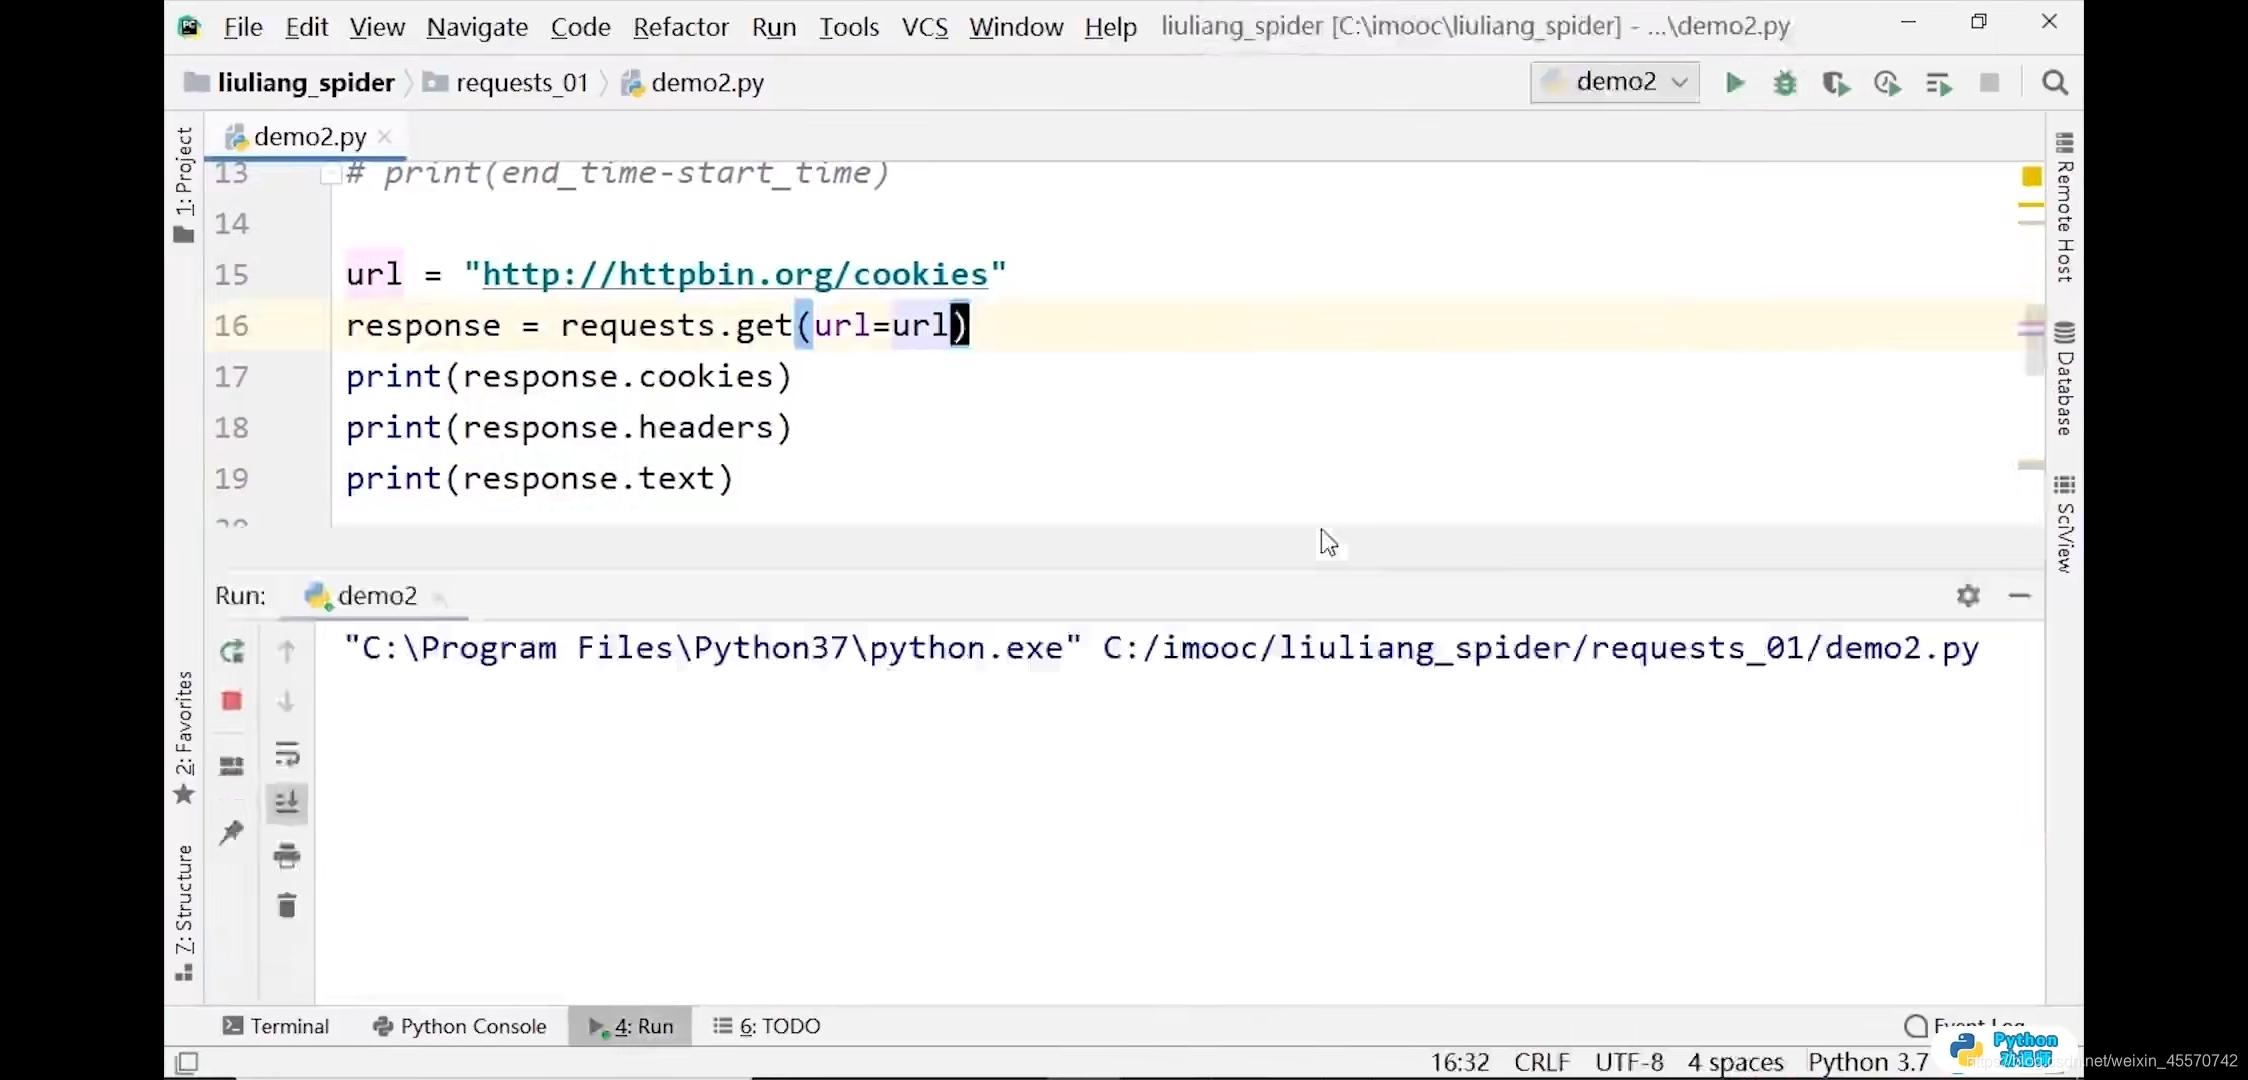Viewport: 2248px width, 1080px height.
Task: Switch to Python Console tab
Action: click(459, 1026)
